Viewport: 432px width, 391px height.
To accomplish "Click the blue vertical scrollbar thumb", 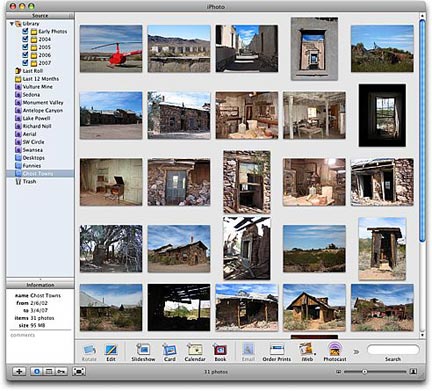I will click(x=422, y=131).
